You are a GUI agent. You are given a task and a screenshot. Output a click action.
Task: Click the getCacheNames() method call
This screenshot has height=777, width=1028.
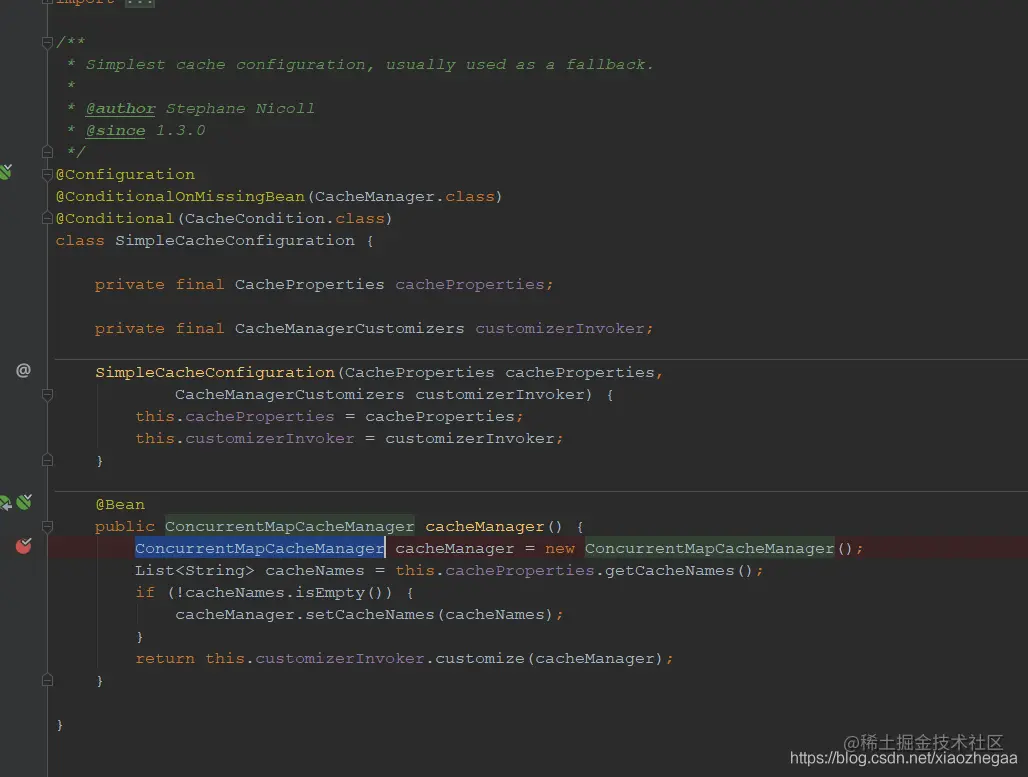click(679, 570)
